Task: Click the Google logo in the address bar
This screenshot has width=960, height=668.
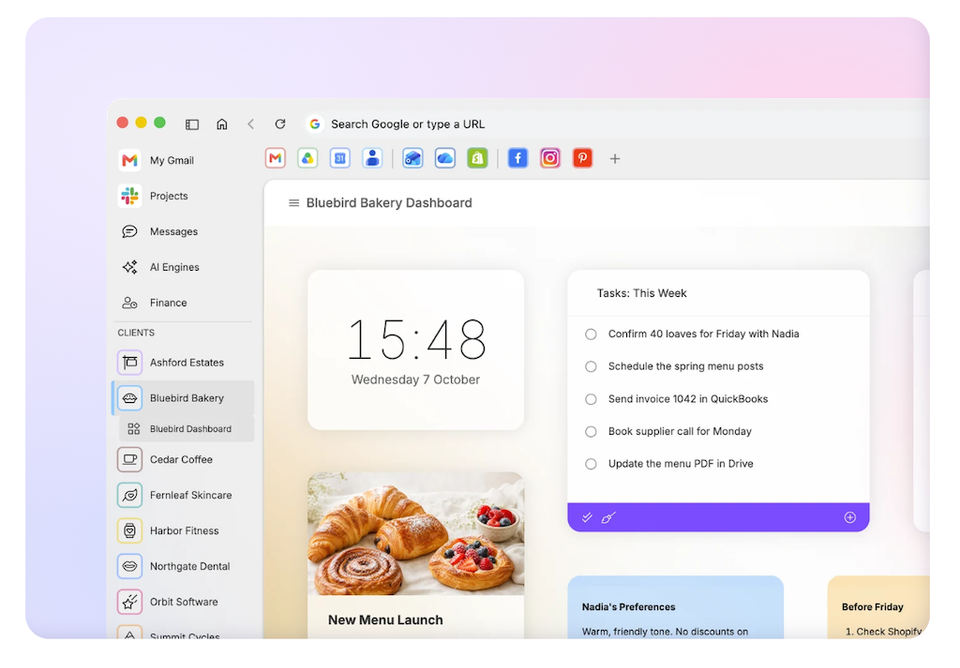Action: (315, 124)
